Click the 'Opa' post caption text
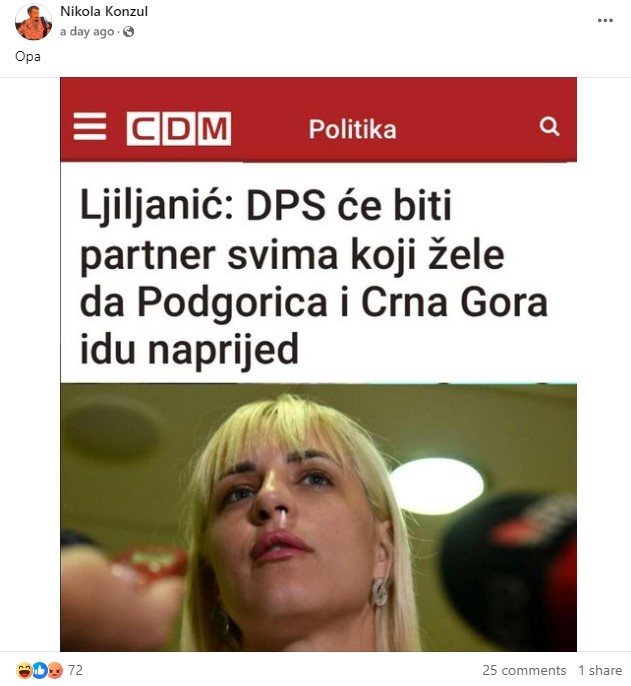The height and width of the screenshot is (686, 631). [x=28, y=57]
